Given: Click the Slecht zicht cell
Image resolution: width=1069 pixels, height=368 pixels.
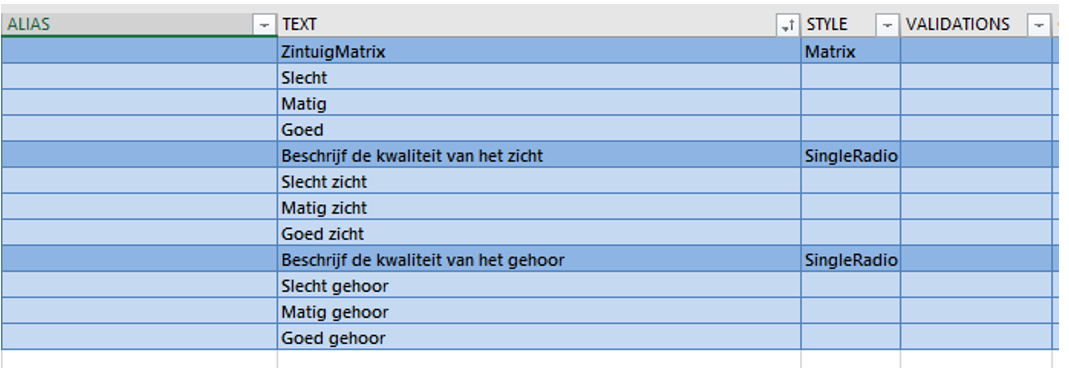Looking at the screenshot, I should point(539,181).
